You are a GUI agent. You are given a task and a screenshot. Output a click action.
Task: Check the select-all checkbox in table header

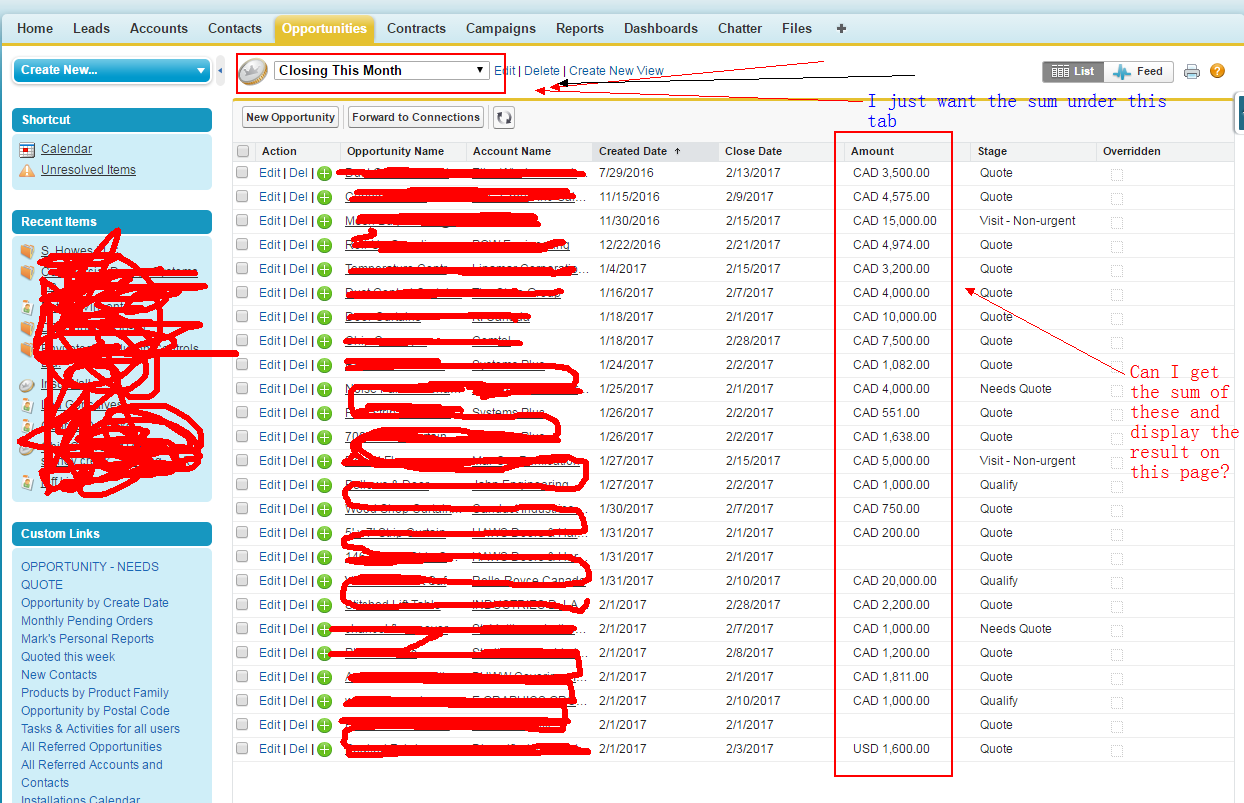coord(242,151)
